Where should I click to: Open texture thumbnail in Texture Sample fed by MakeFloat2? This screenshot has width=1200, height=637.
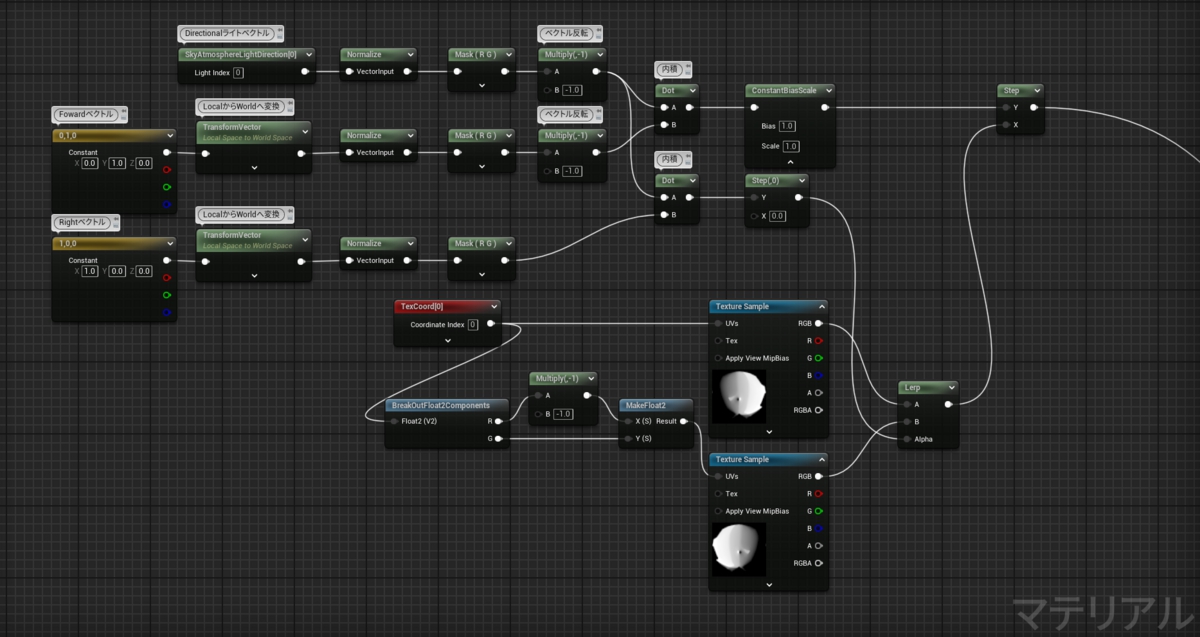[738, 548]
